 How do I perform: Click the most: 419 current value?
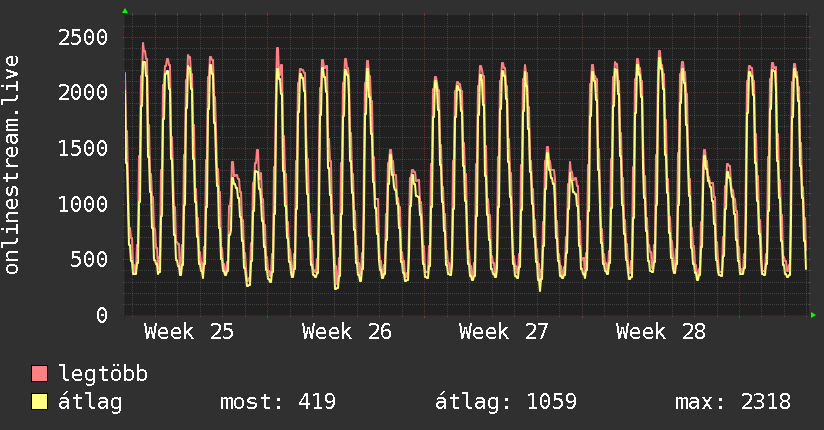coord(277,402)
